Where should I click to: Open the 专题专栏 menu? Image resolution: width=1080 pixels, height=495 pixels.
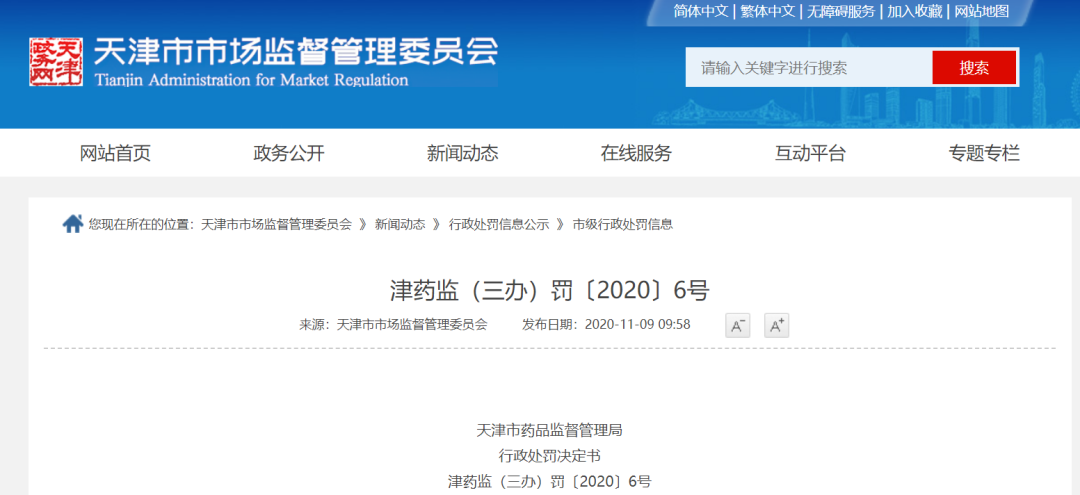coord(984,154)
